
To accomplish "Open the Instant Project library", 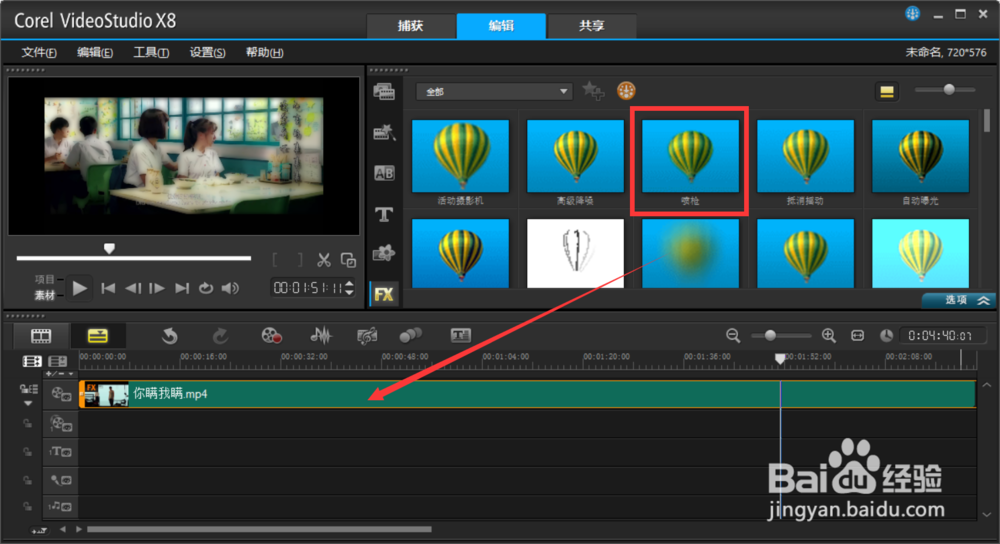I will 384,133.
